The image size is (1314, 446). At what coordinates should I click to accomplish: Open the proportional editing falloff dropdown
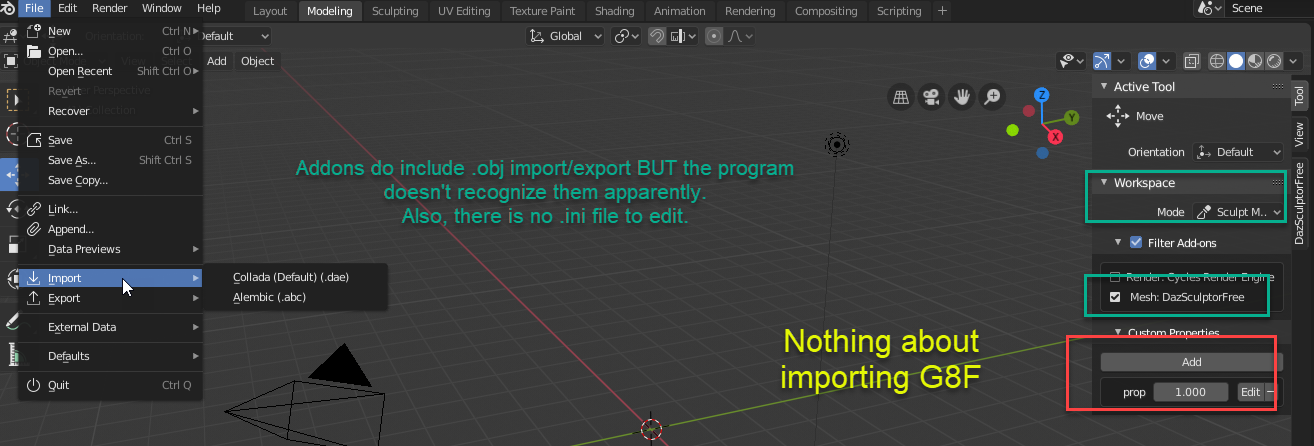coord(738,36)
